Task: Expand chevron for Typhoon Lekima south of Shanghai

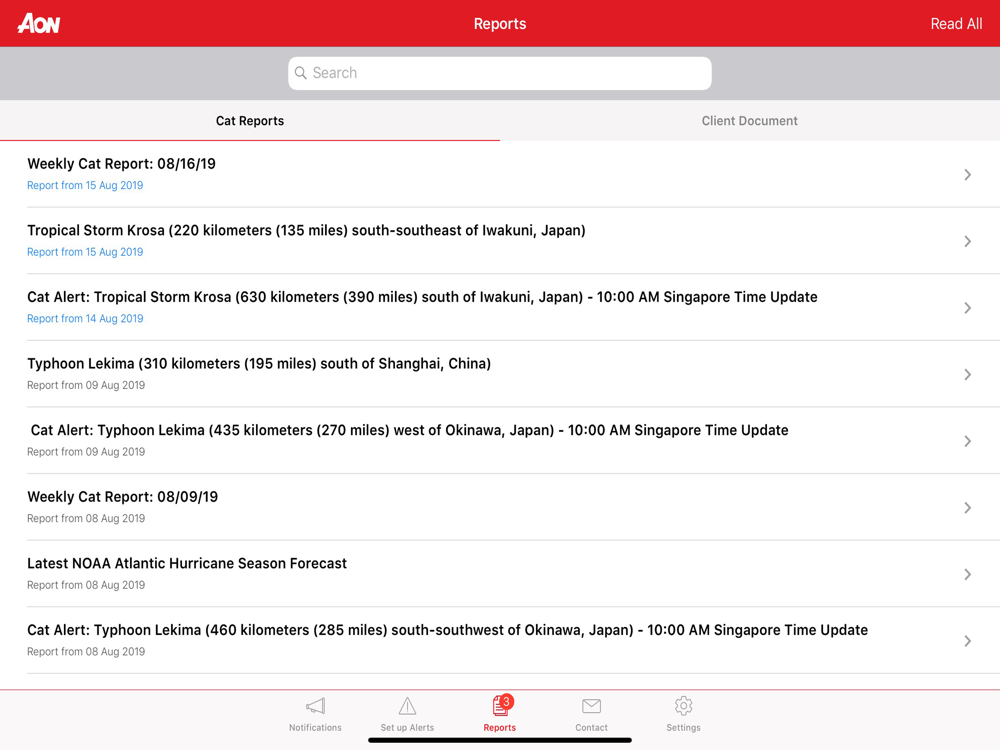Action: click(967, 374)
